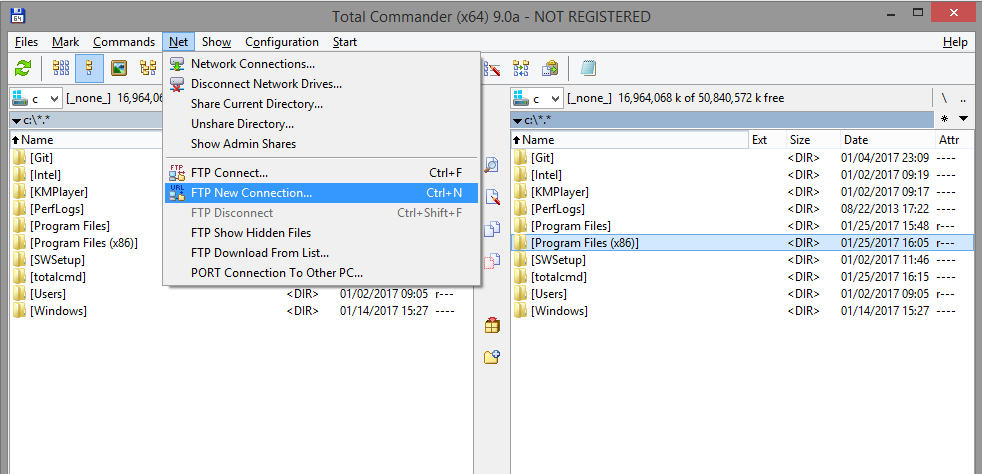Select [Program Files (x86)] in right panel
This screenshot has height=474, width=982.
coord(742,242)
